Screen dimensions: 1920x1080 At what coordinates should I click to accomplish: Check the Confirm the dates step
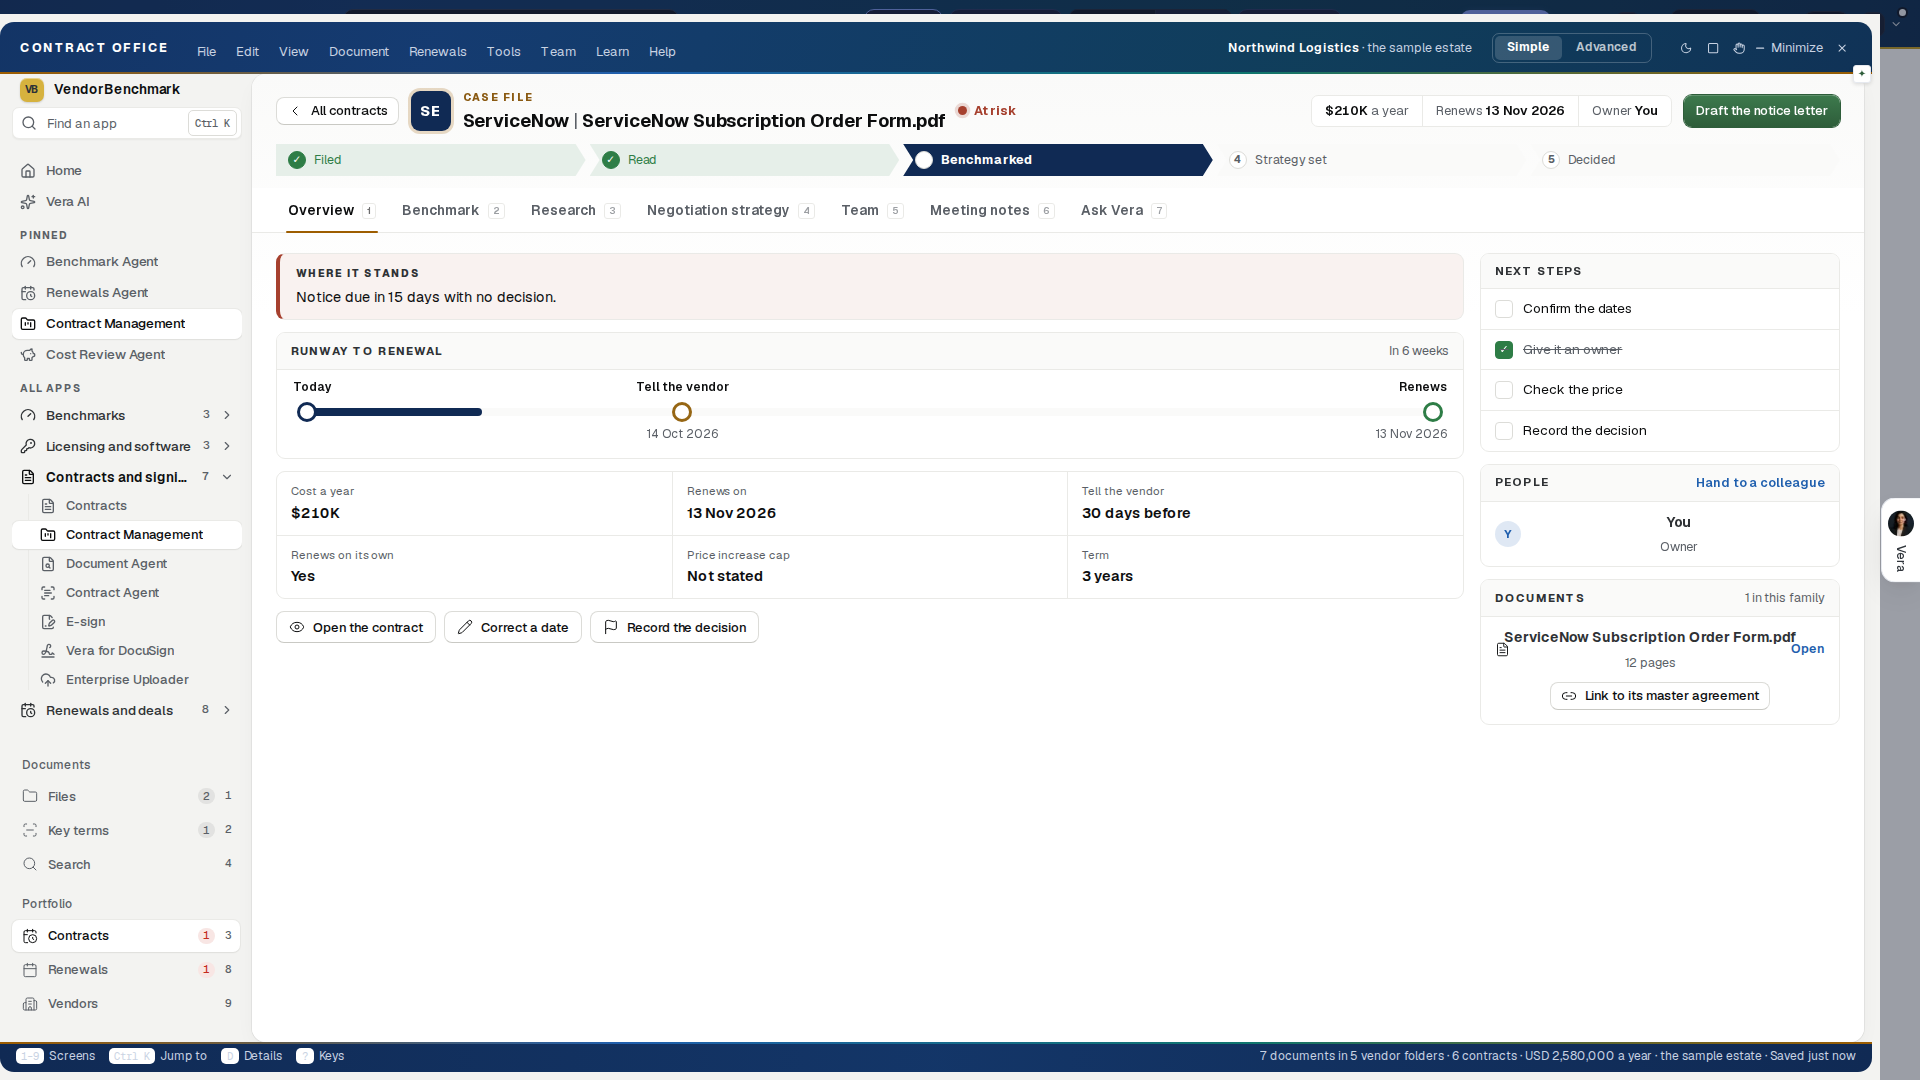1504,309
